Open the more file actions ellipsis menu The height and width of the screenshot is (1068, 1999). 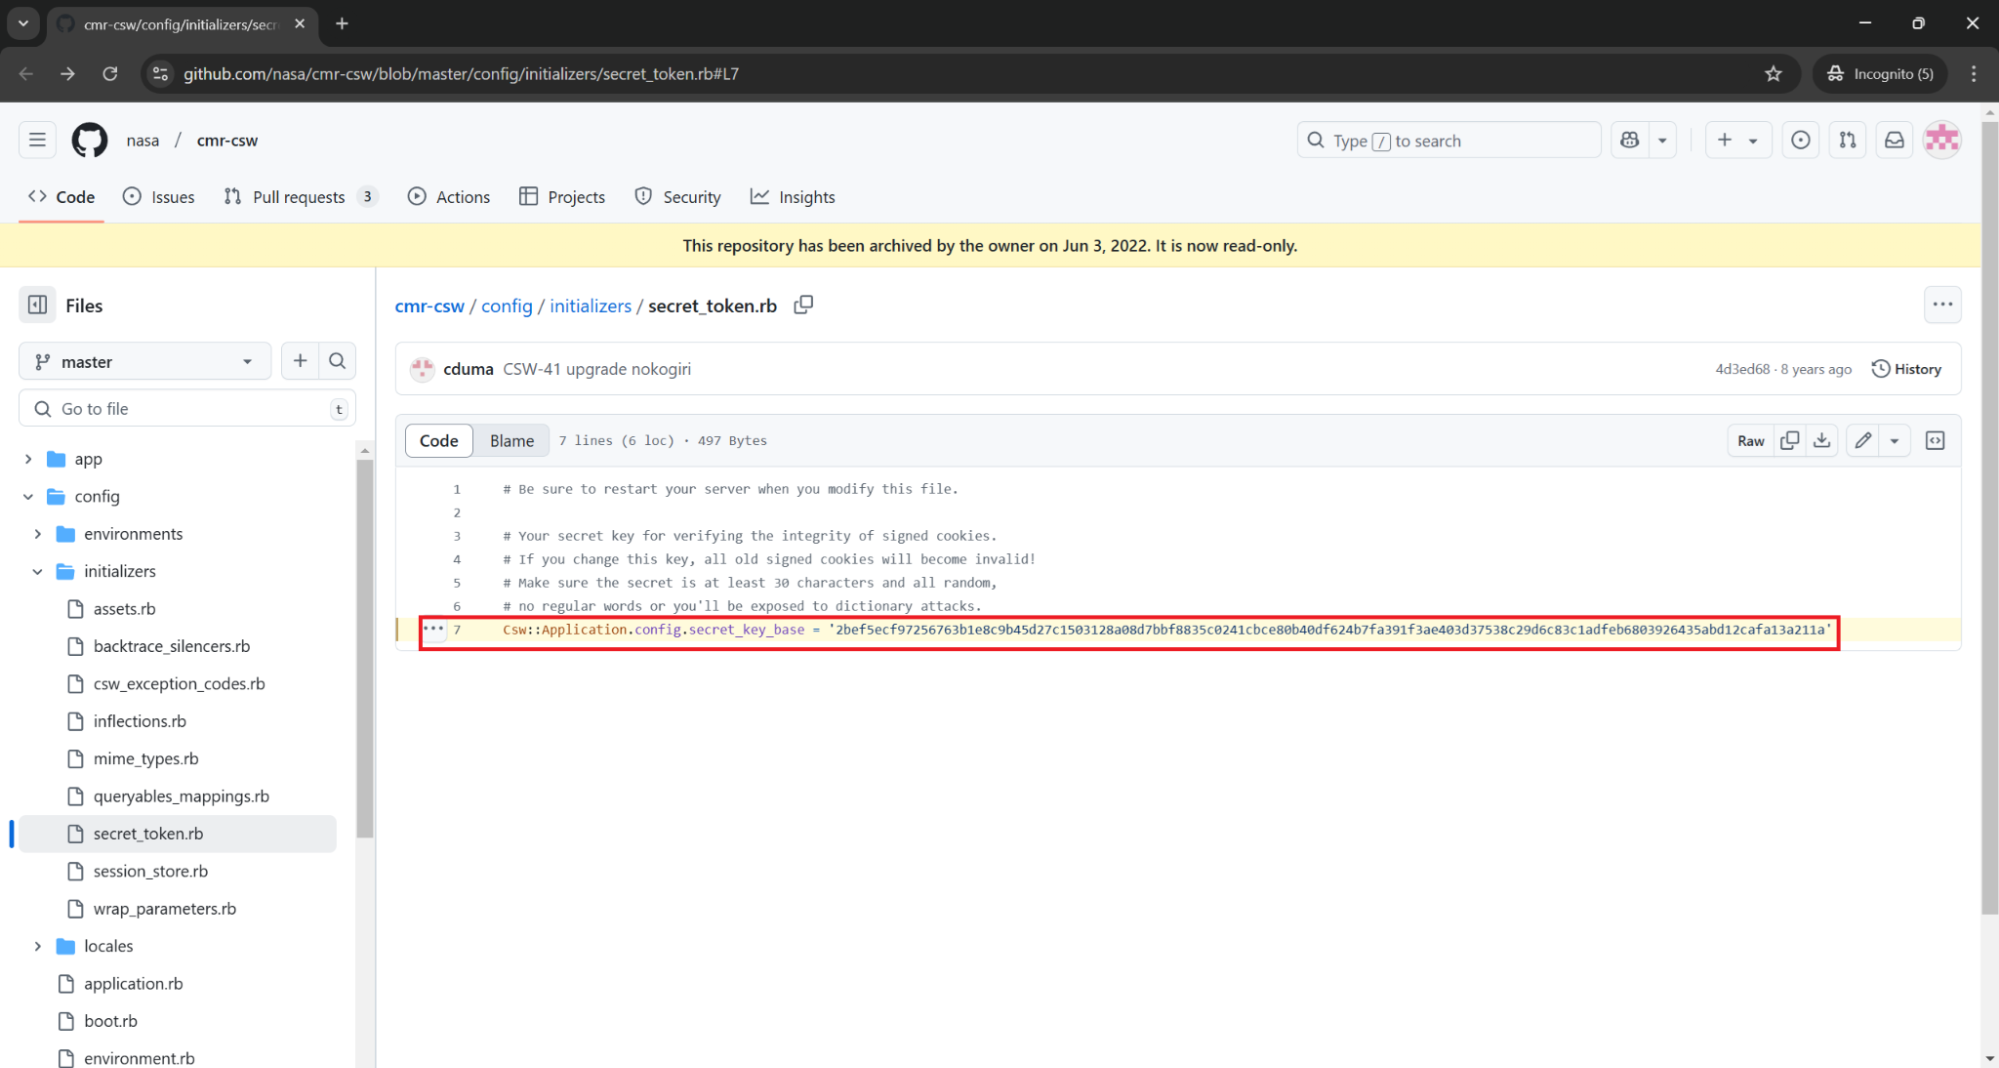(x=1942, y=305)
